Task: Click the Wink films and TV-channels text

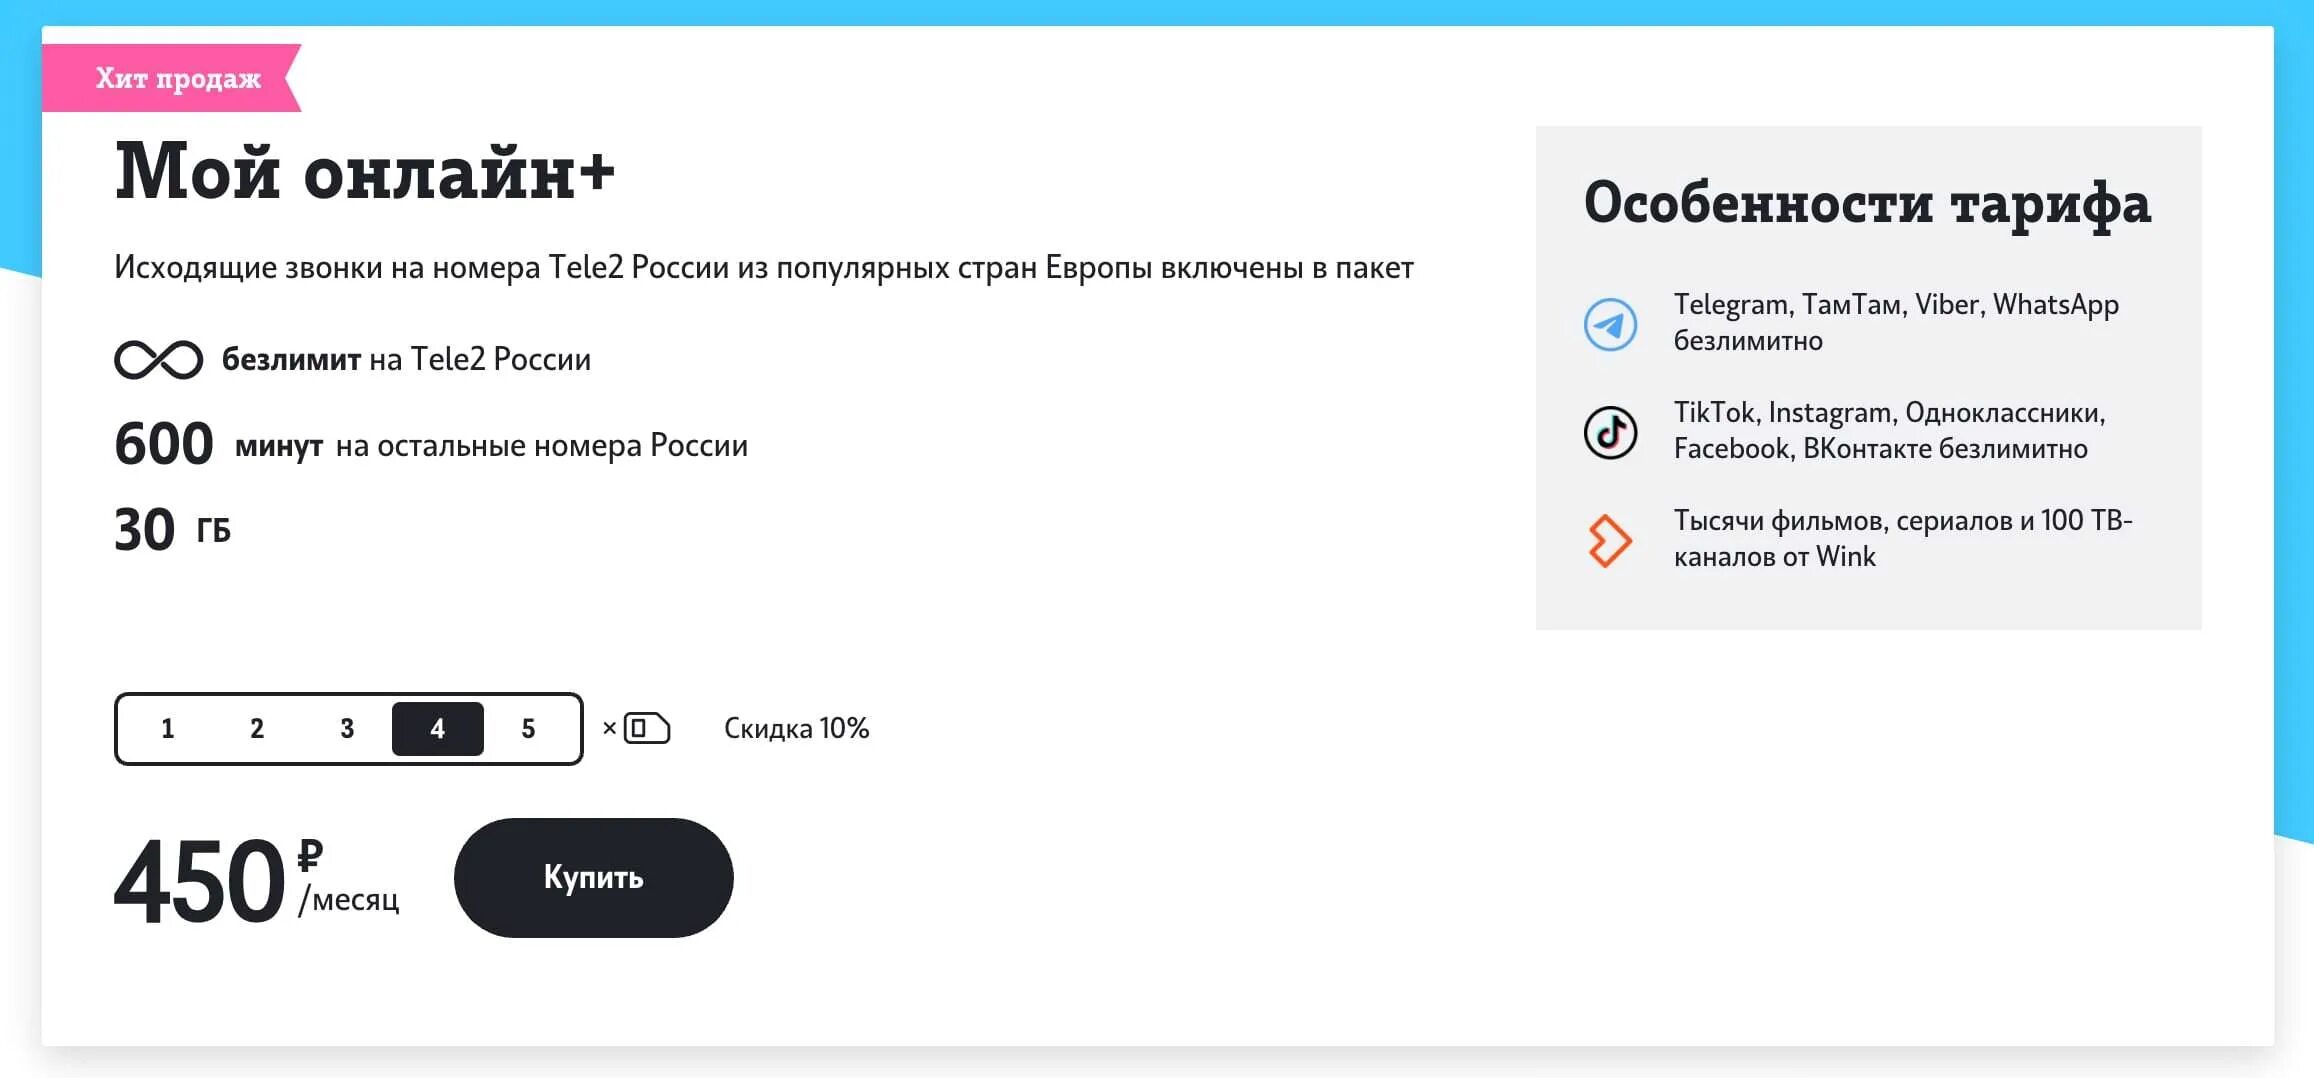Action: tap(1902, 538)
